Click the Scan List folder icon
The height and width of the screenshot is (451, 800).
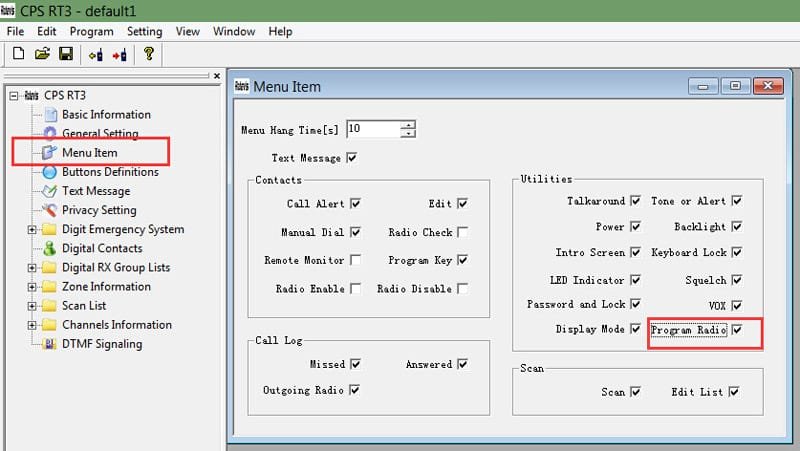point(49,306)
